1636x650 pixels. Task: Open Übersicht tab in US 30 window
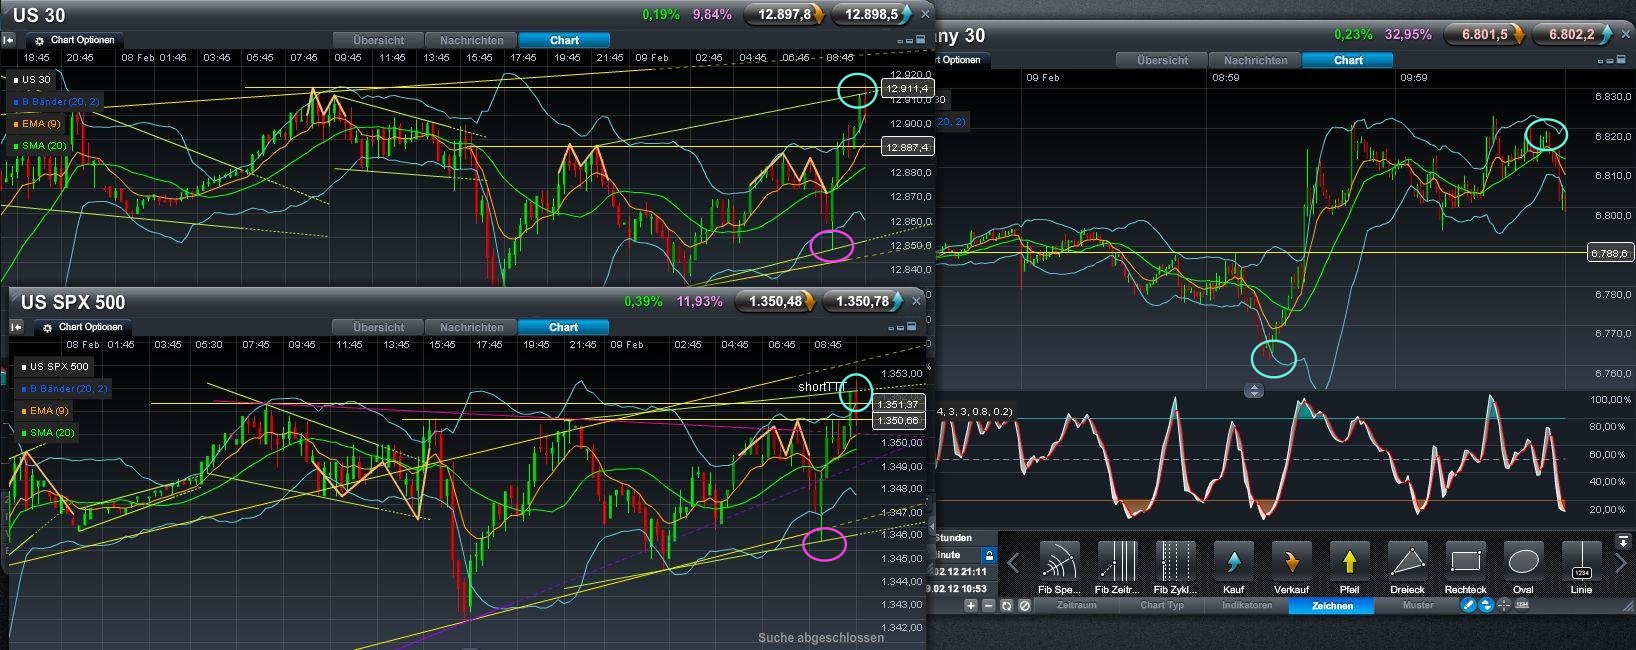click(x=379, y=40)
